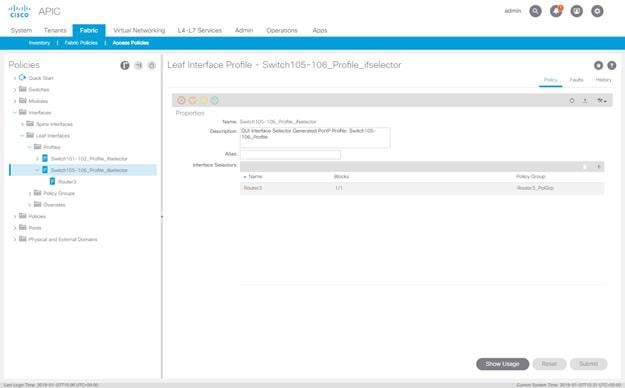Image resolution: width=625 pixels, height=388 pixels.
Task: Click the second round icon in Policies header
Action: (138, 65)
